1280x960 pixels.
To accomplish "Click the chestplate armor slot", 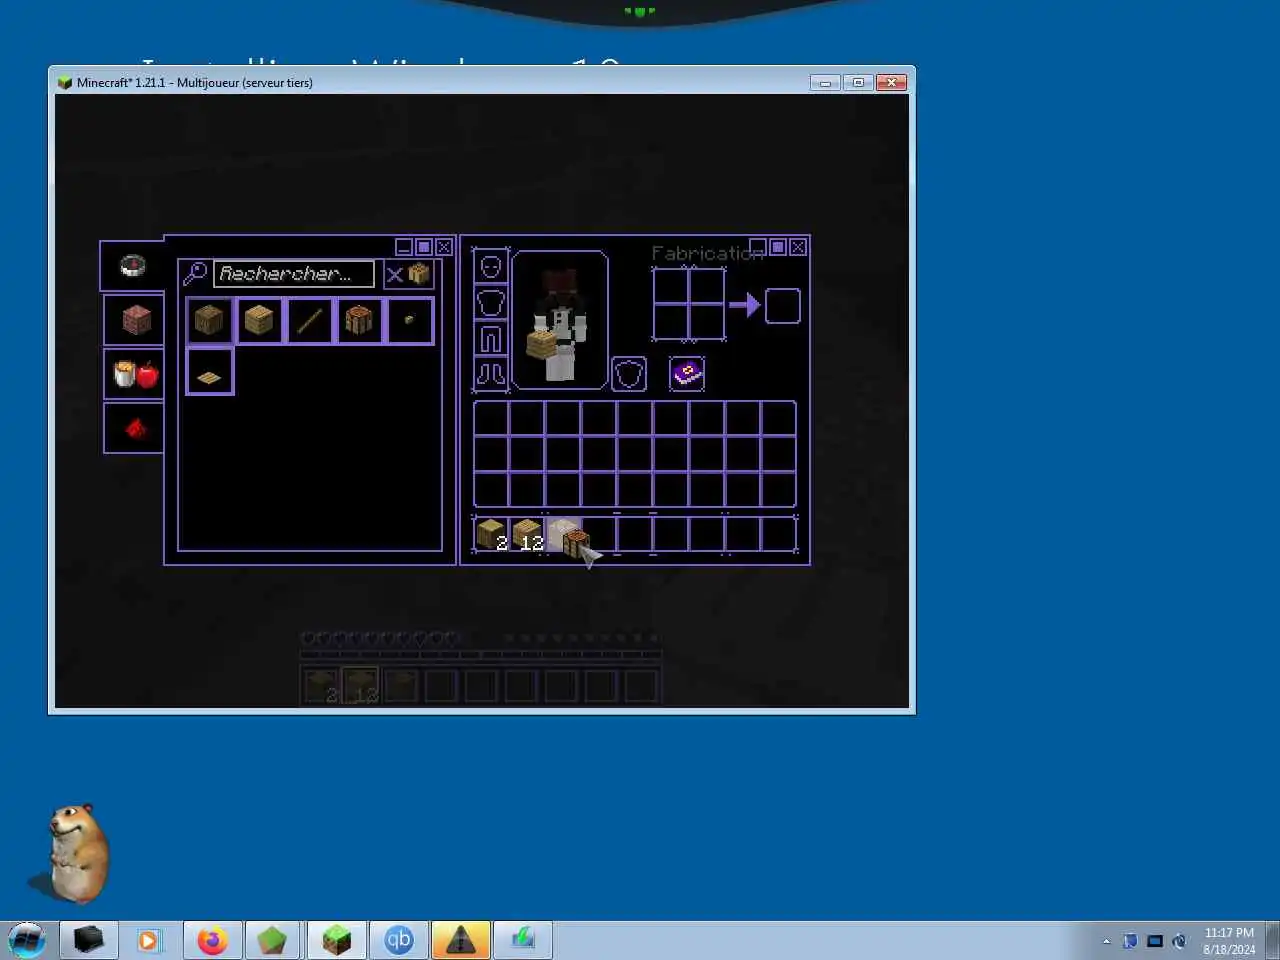I will point(491,303).
